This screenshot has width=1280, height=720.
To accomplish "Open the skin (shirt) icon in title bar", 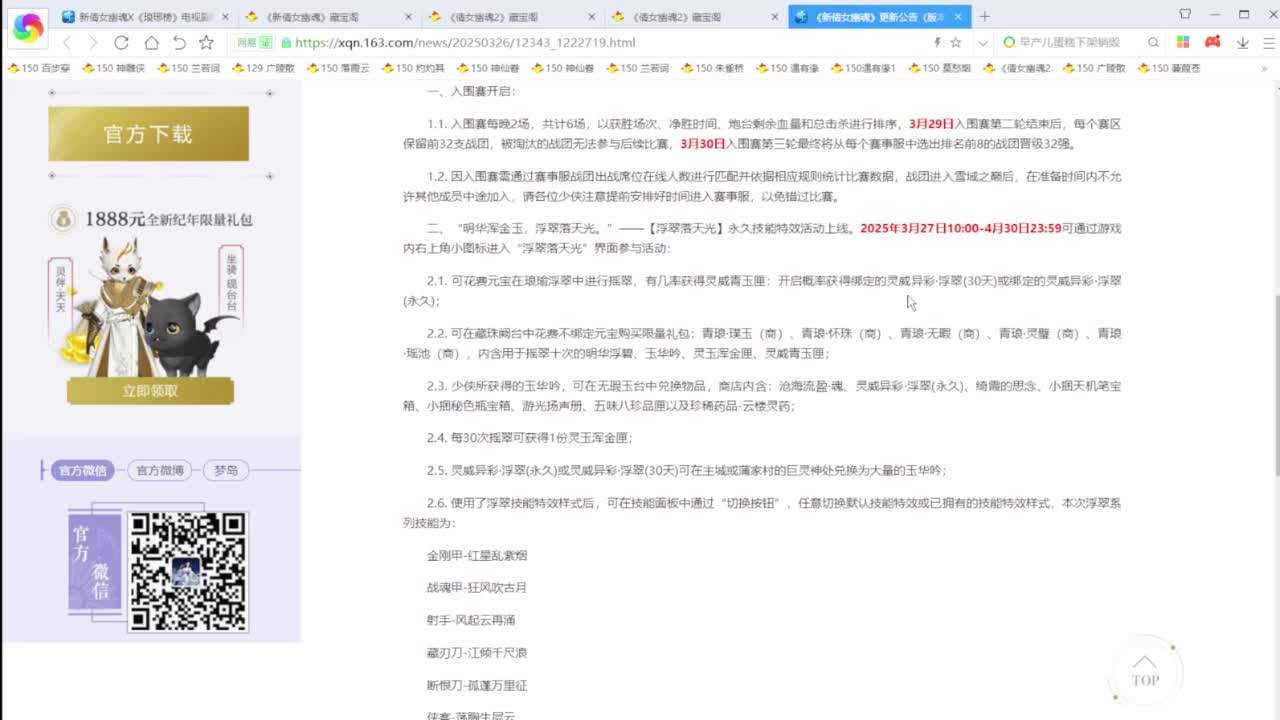I will (x=1185, y=15).
